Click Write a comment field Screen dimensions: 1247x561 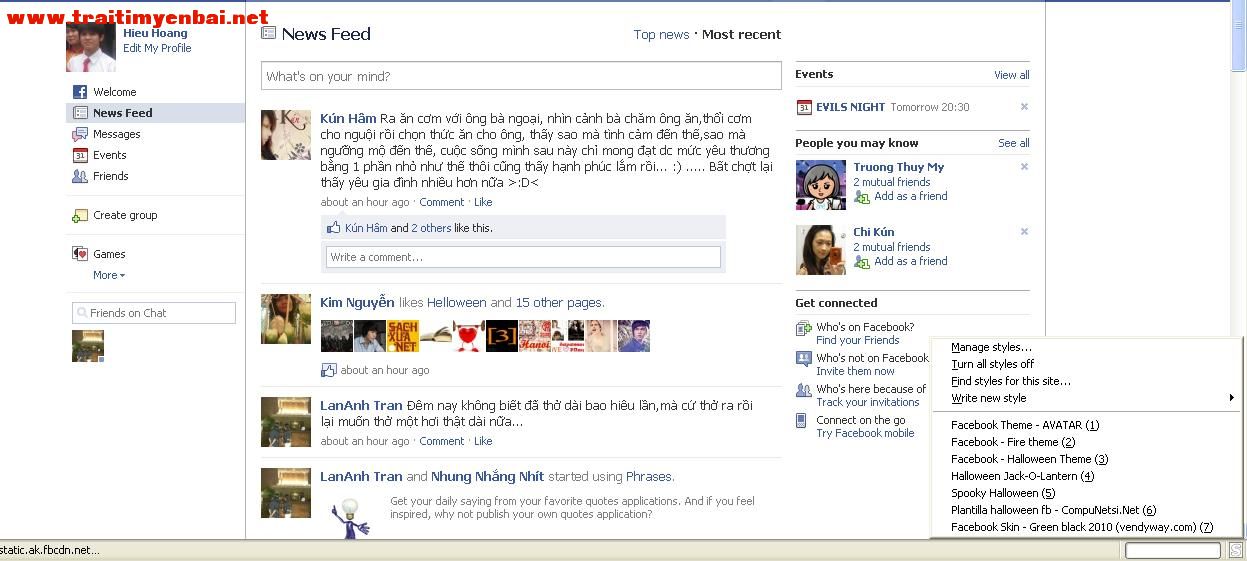coord(523,257)
